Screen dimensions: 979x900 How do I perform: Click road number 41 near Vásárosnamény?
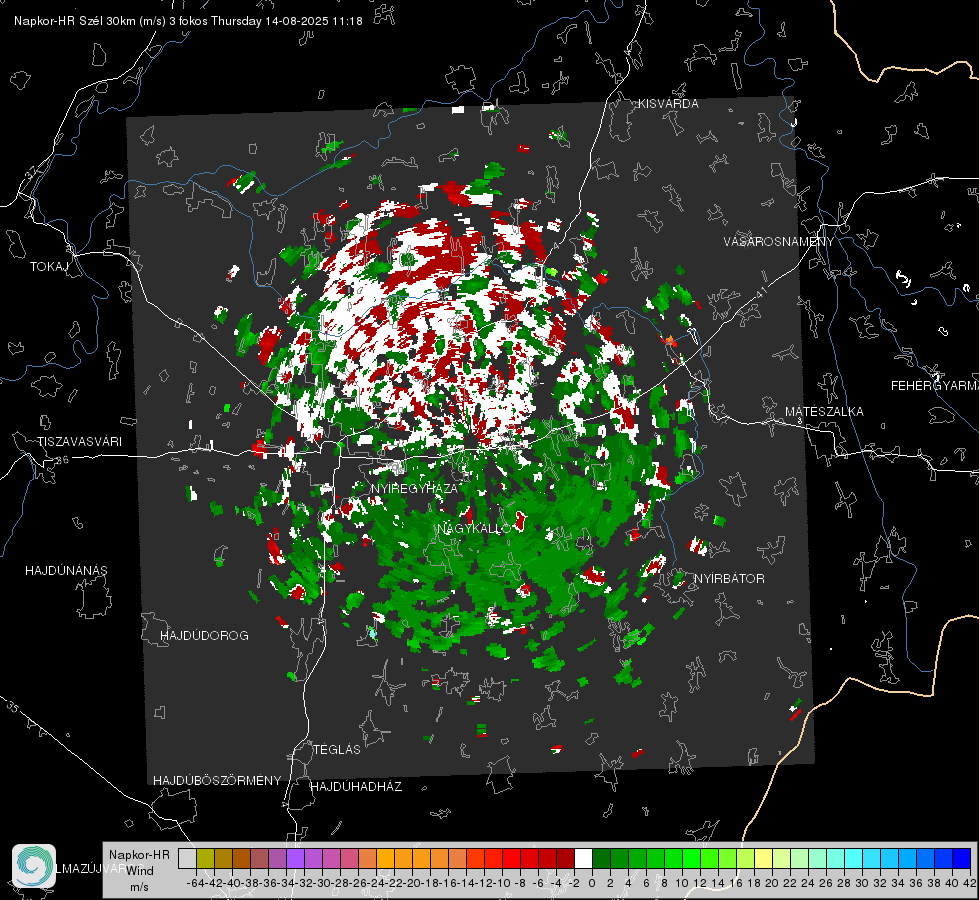tap(761, 291)
